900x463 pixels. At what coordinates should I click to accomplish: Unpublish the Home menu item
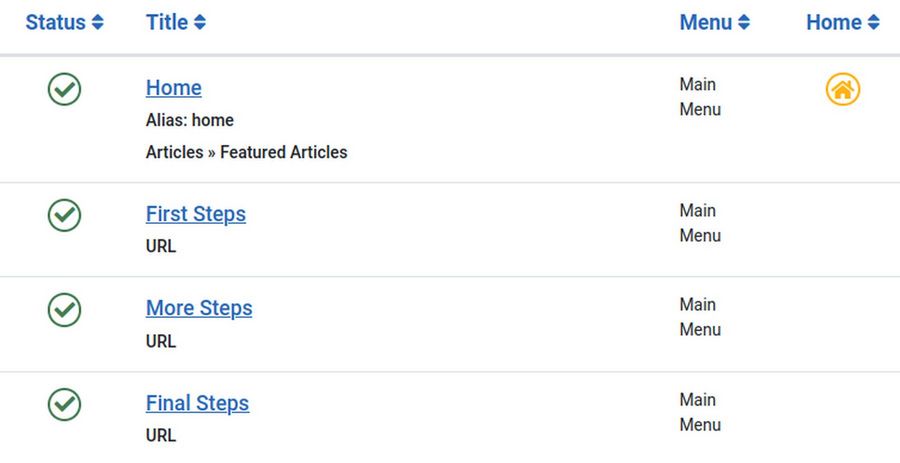[64, 90]
